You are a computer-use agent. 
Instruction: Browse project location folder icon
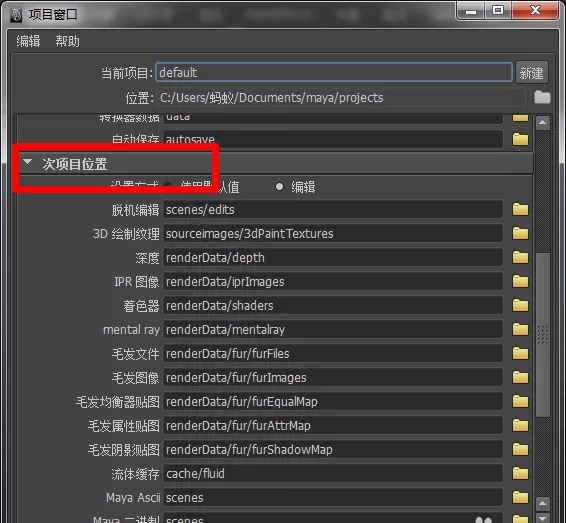[542, 97]
